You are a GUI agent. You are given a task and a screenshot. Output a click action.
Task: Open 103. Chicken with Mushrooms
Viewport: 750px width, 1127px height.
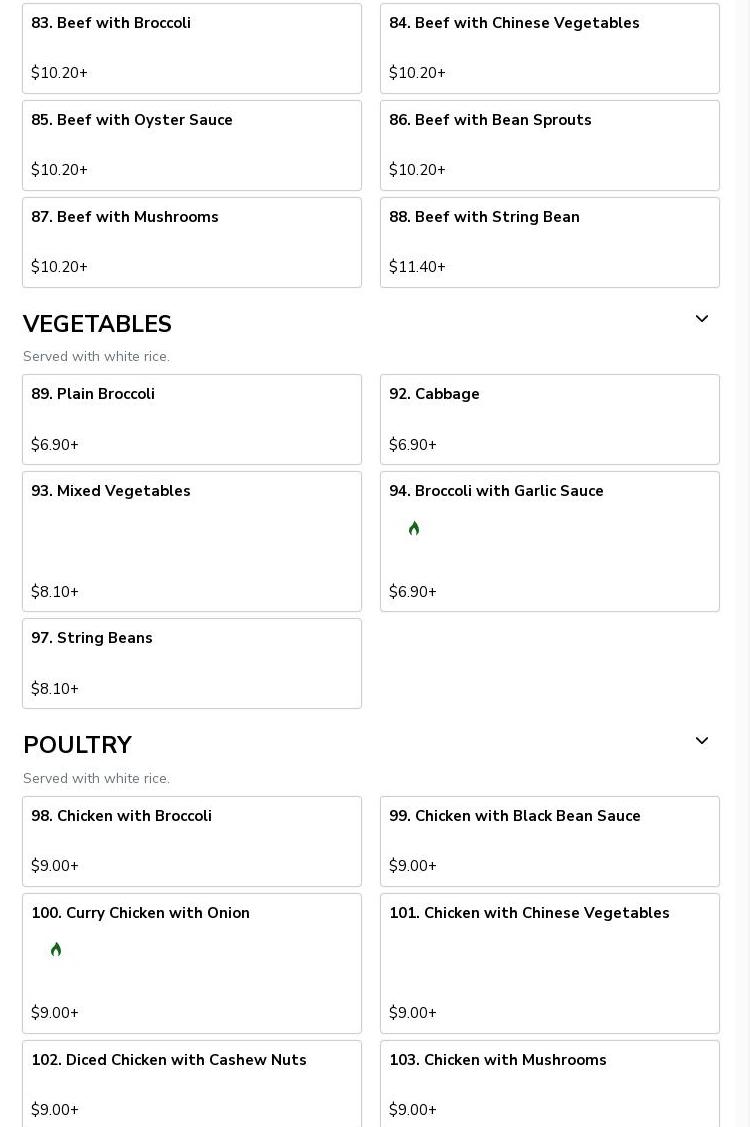[549, 1083]
